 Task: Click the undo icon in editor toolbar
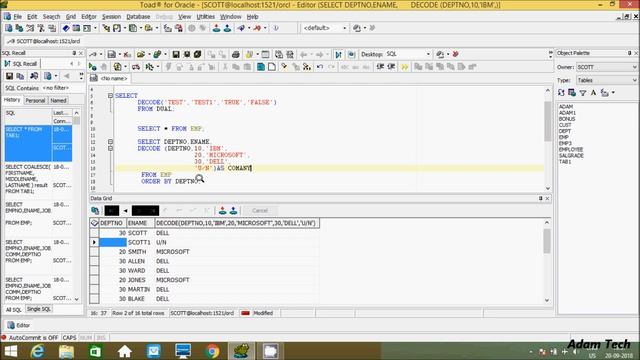[x=320, y=67]
